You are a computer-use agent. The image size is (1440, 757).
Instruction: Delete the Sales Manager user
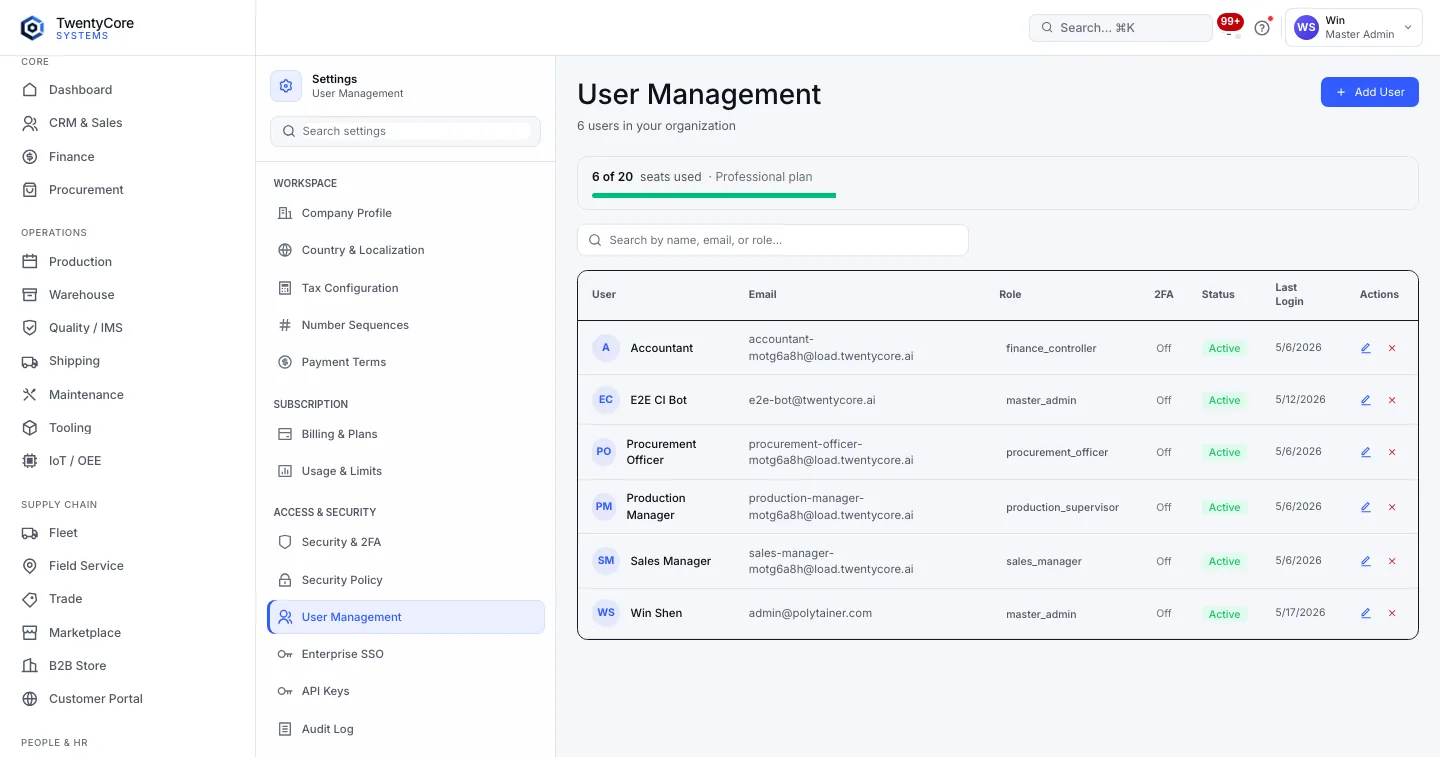click(1392, 561)
